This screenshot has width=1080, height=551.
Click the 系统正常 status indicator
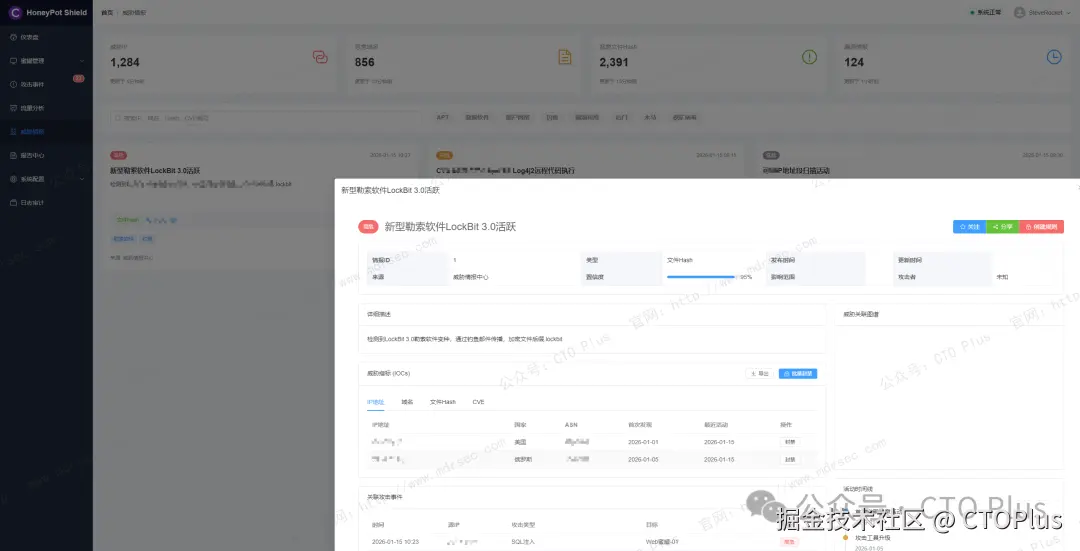pos(986,12)
